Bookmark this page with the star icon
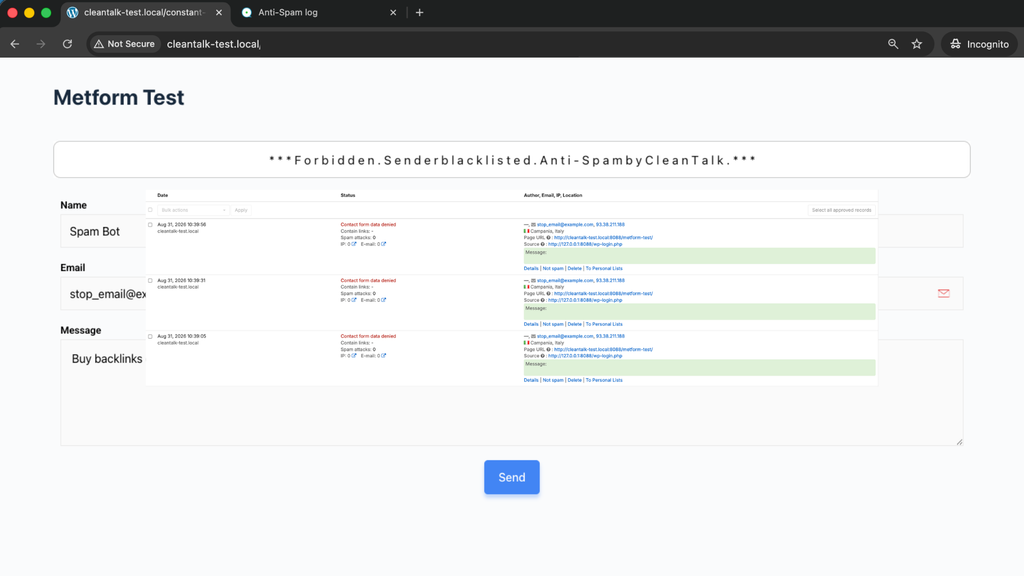The image size is (1024, 576). [917, 44]
